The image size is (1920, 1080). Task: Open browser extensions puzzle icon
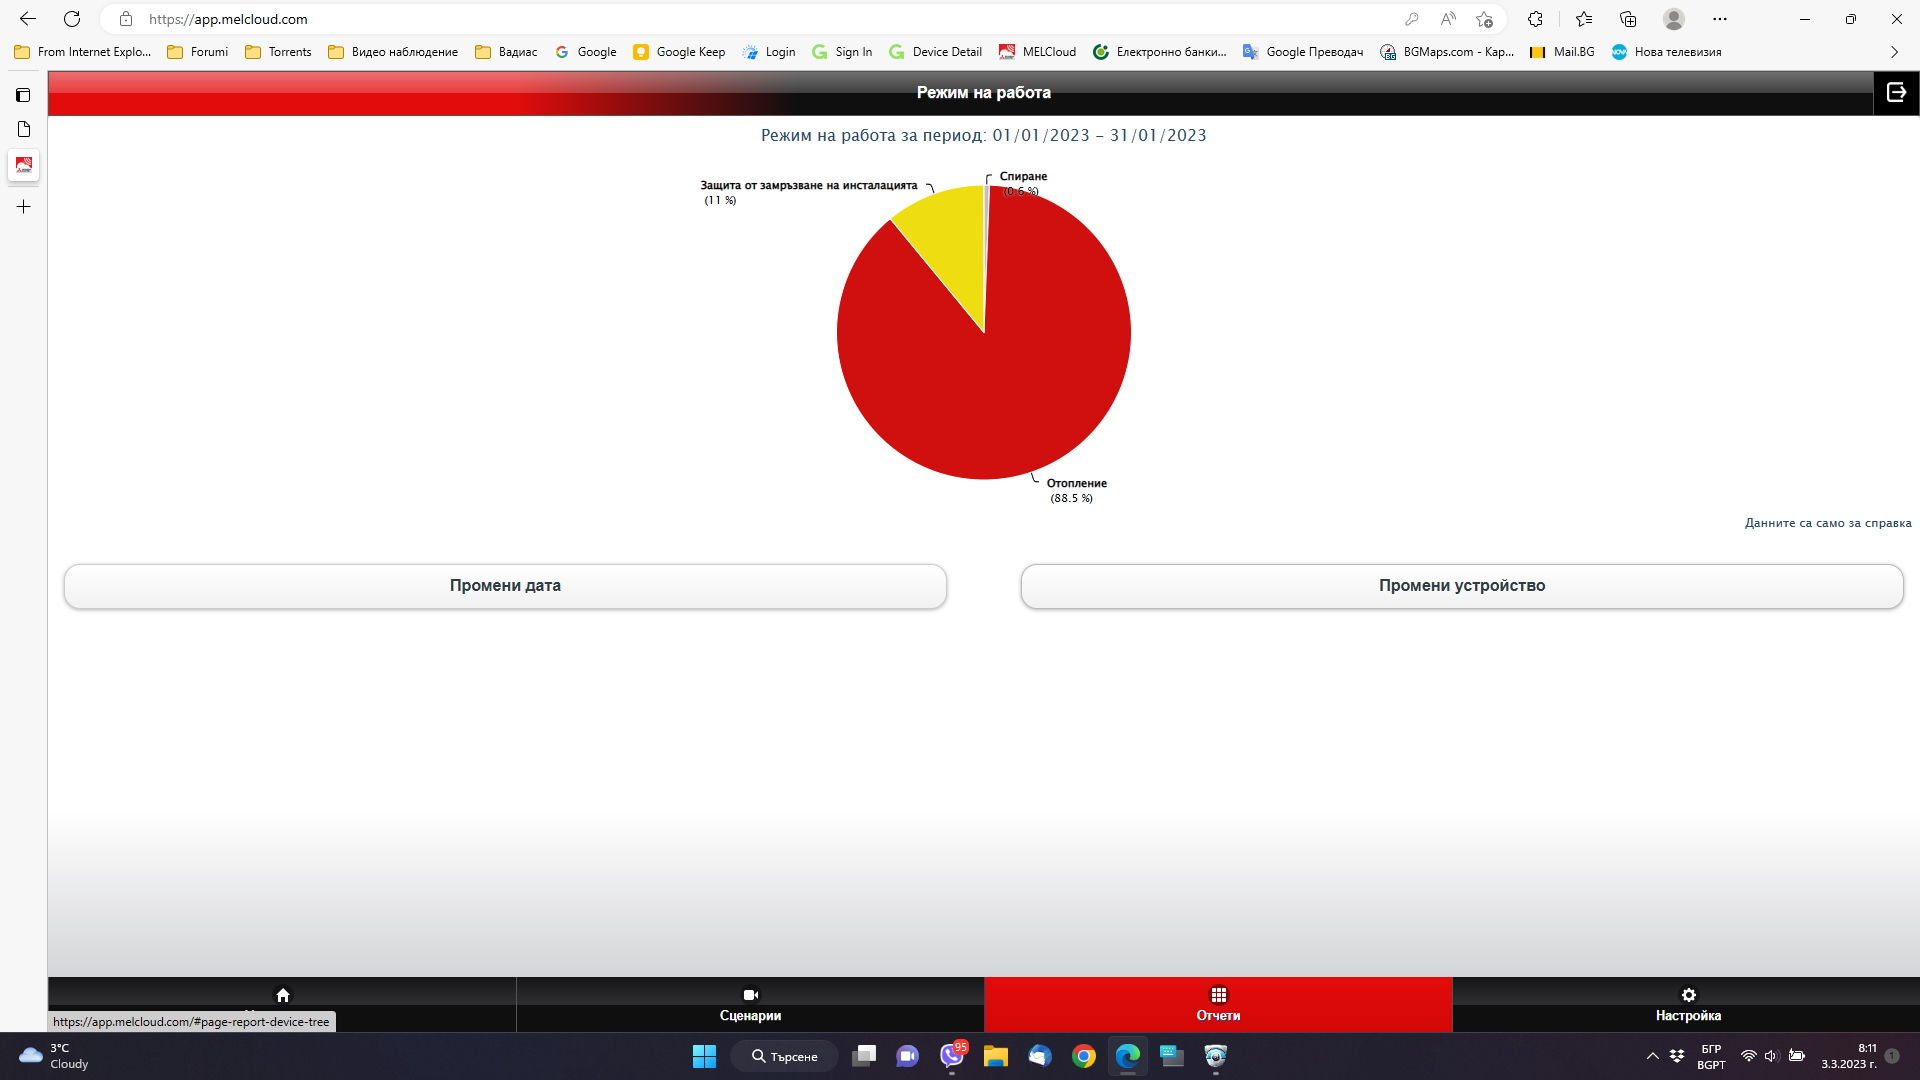coord(1535,19)
